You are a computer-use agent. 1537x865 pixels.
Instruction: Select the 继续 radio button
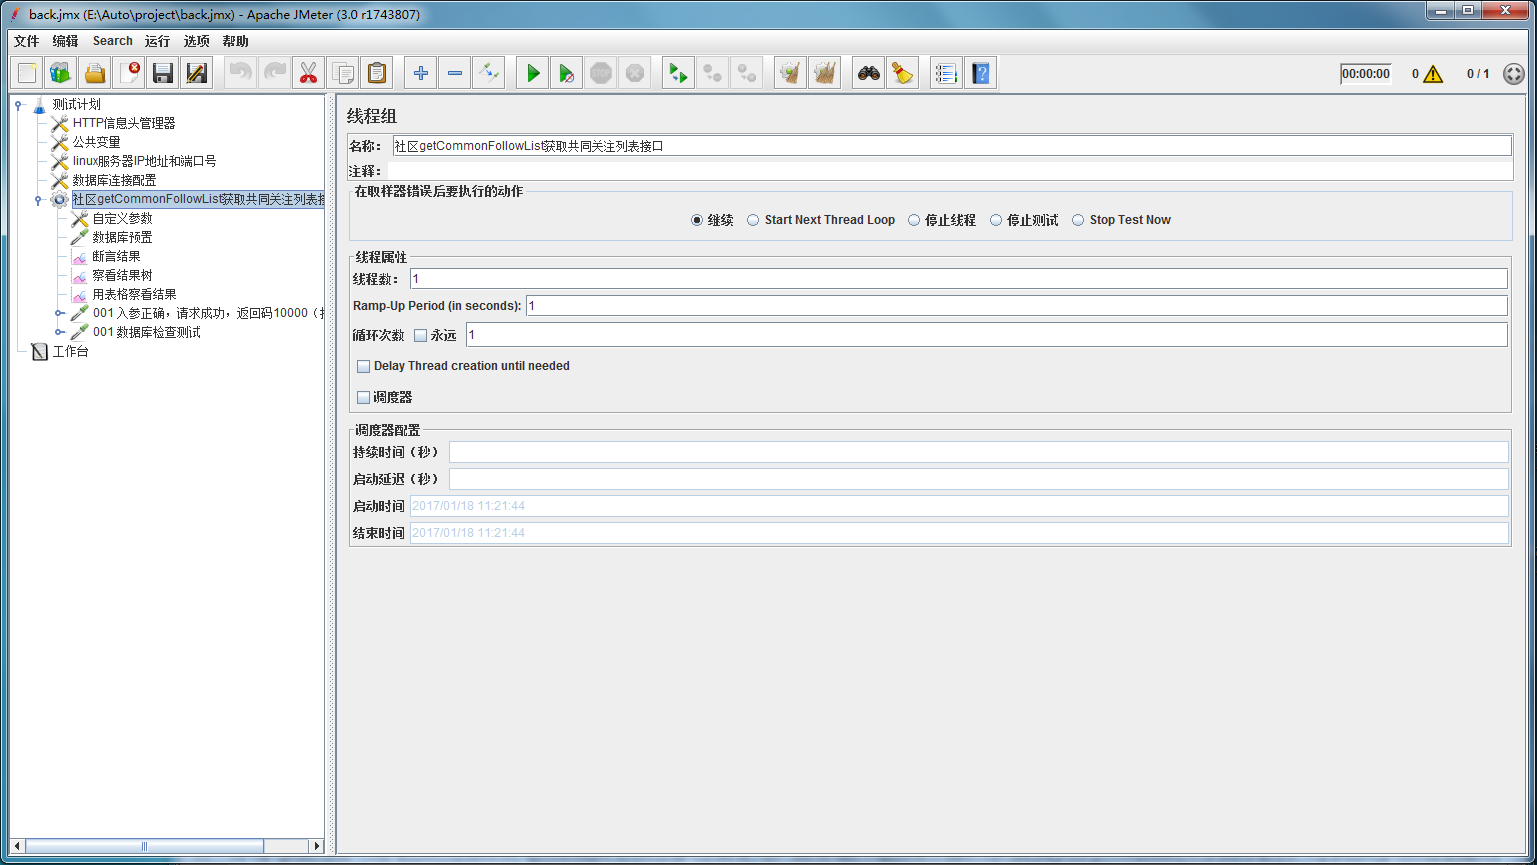click(x=697, y=220)
